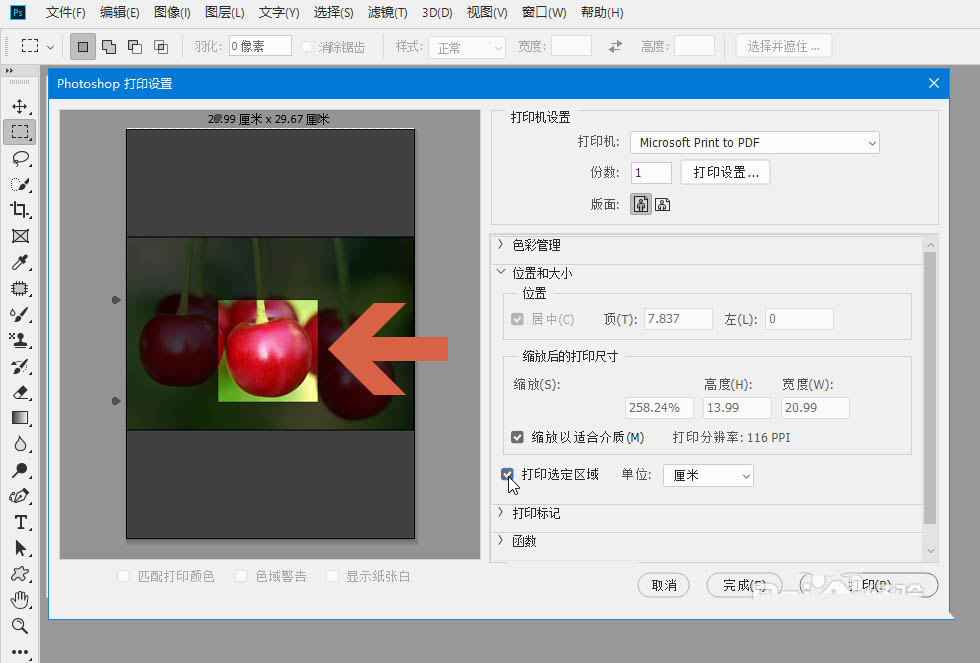Image resolution: width=980 pixels, height=663 pixels.
Task: Choose New Selection mode in options bar
Action: (82, 47)
